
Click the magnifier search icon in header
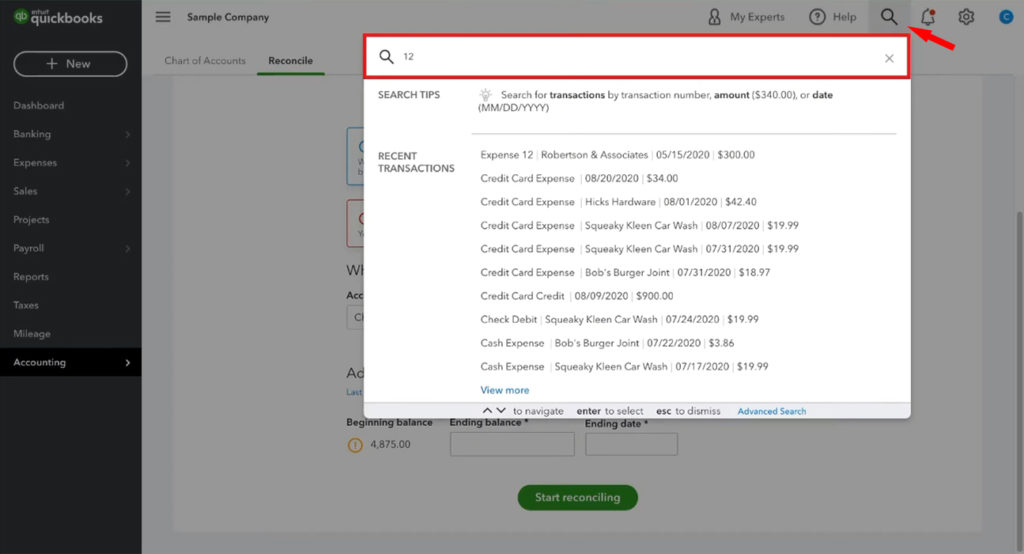(888, 16)
